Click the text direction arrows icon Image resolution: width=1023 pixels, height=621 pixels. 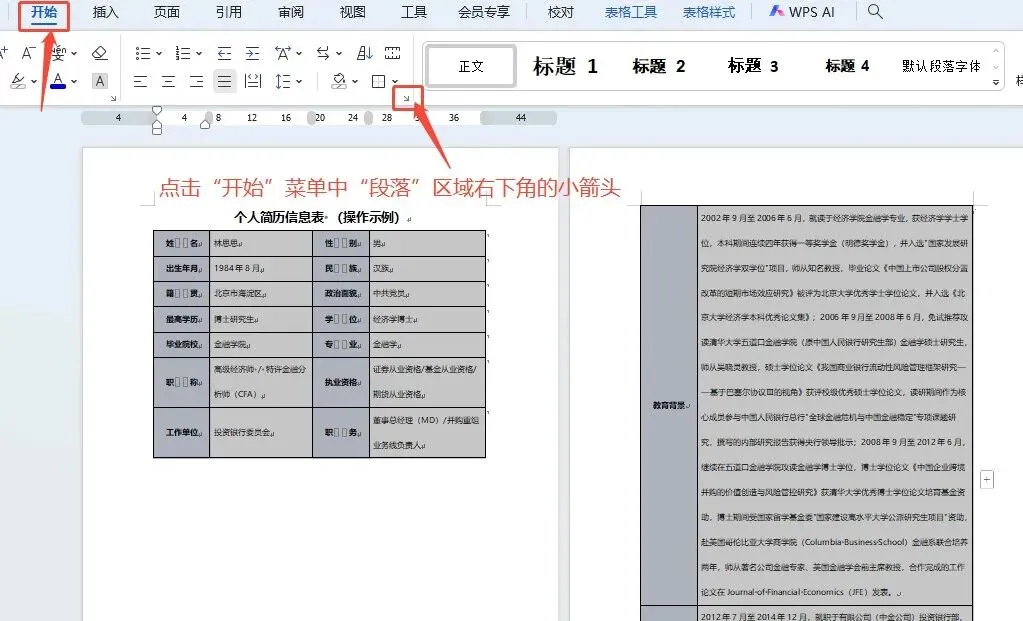(323, 53)
